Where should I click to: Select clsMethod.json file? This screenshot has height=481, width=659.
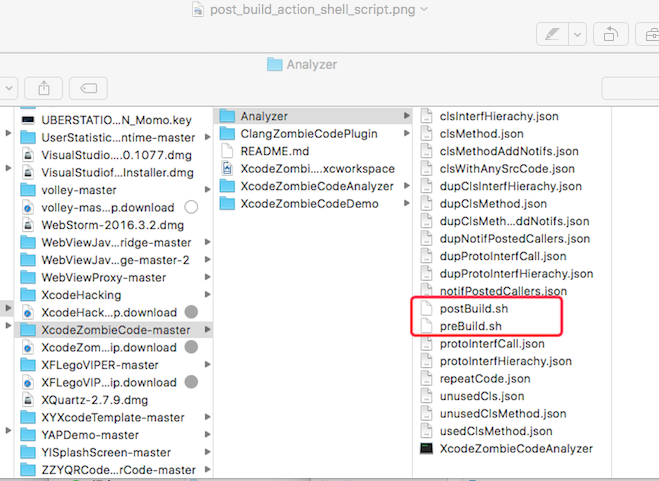pyautogui.click(x=482, y=134)
